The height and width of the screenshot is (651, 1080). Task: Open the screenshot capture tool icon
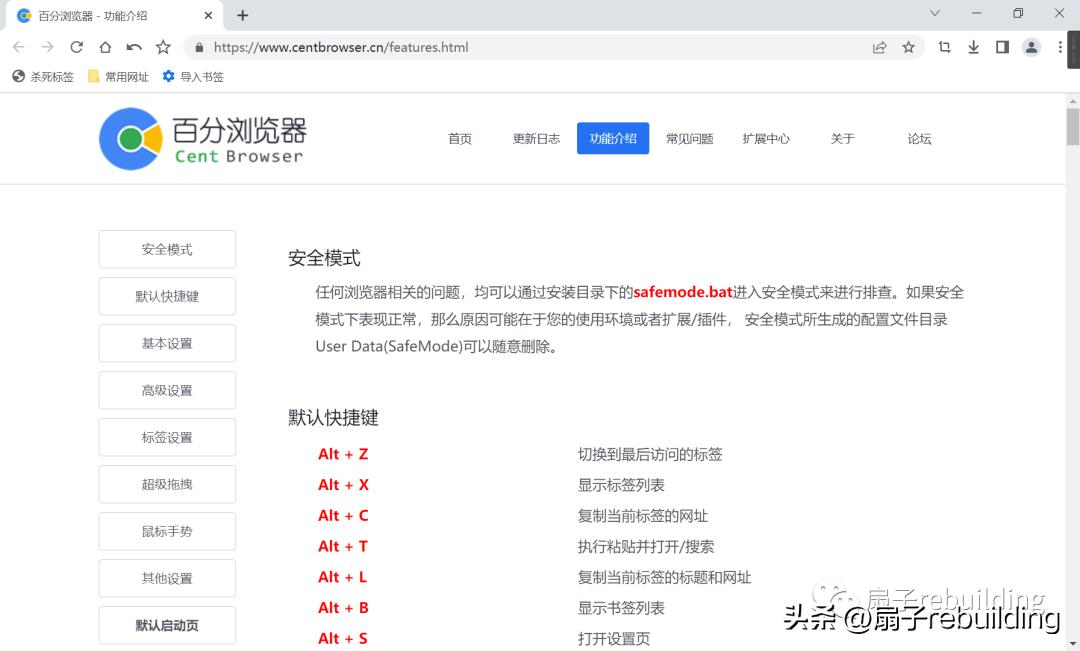point(944,46)
